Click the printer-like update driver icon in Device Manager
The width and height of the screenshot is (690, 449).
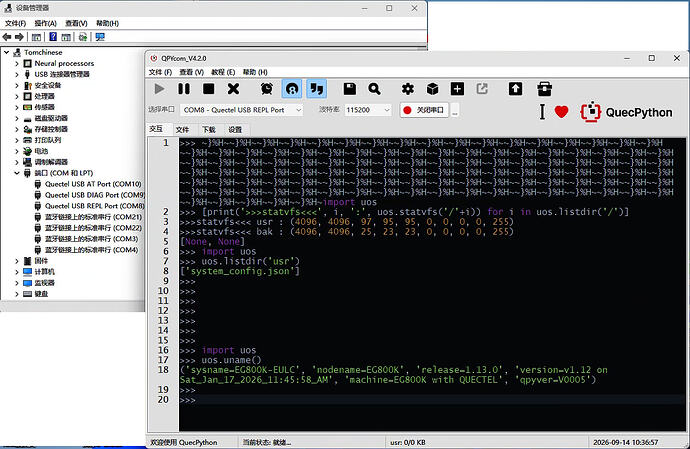pyautogui.click(x=83, y=37)
